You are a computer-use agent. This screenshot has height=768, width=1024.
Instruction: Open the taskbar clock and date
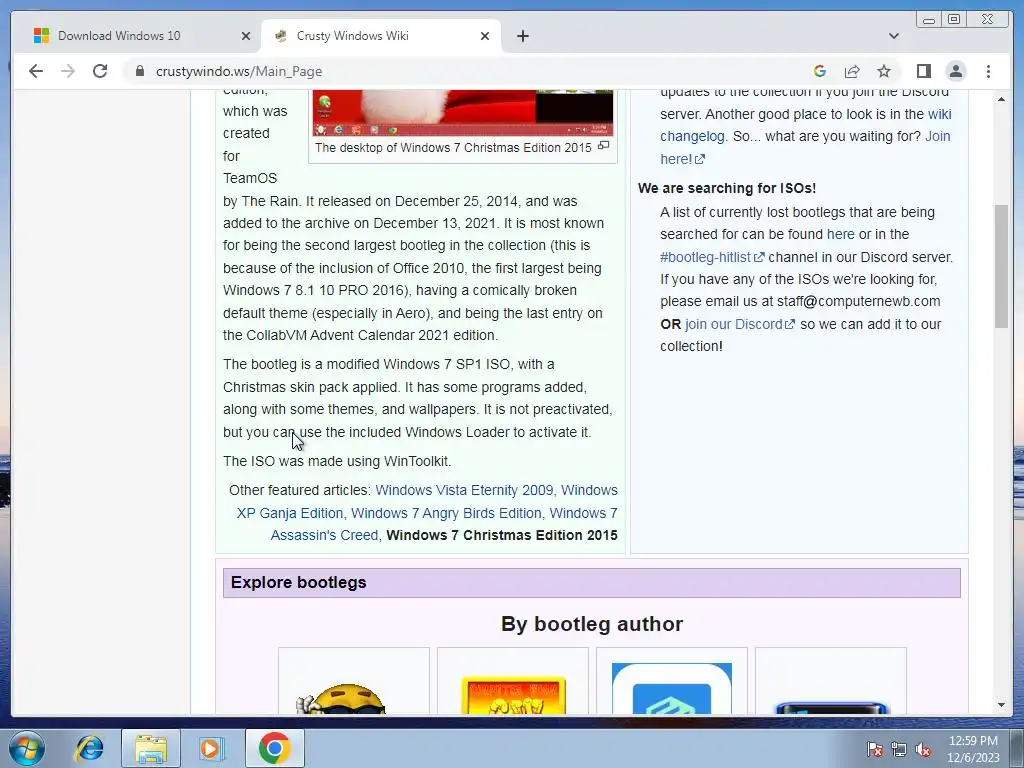coord(973,749)
